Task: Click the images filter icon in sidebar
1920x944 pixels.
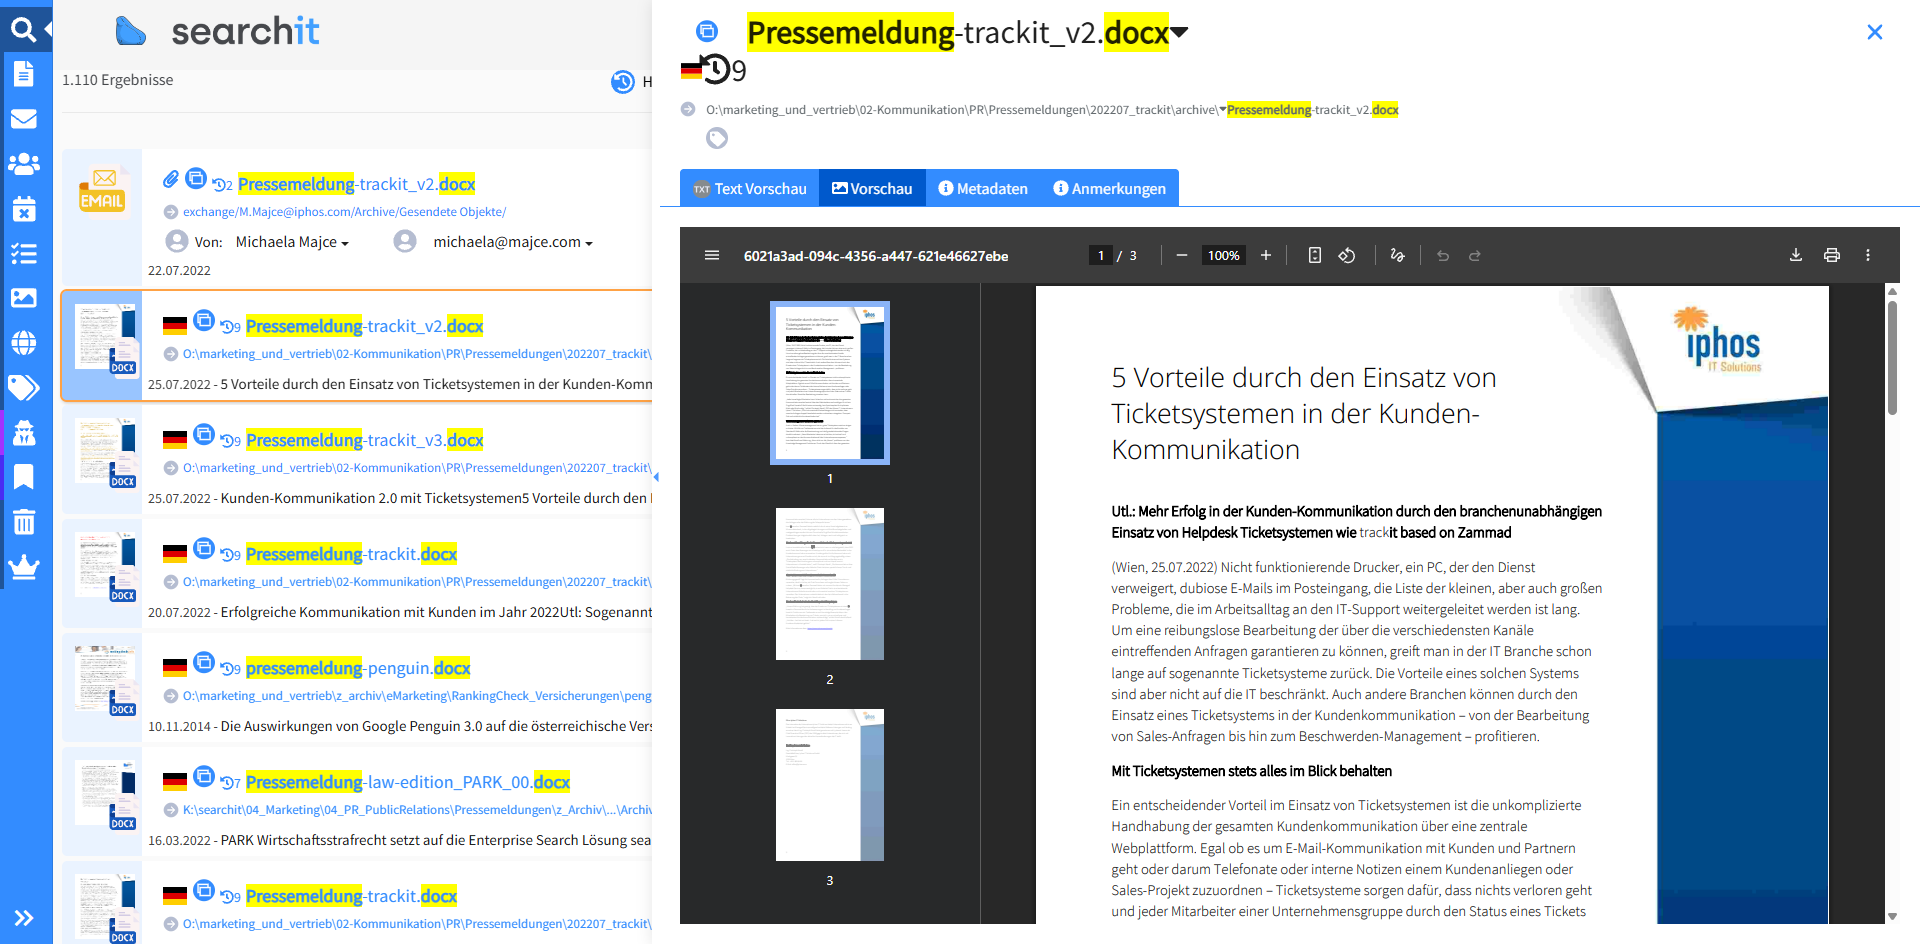Action: (24, 298)
